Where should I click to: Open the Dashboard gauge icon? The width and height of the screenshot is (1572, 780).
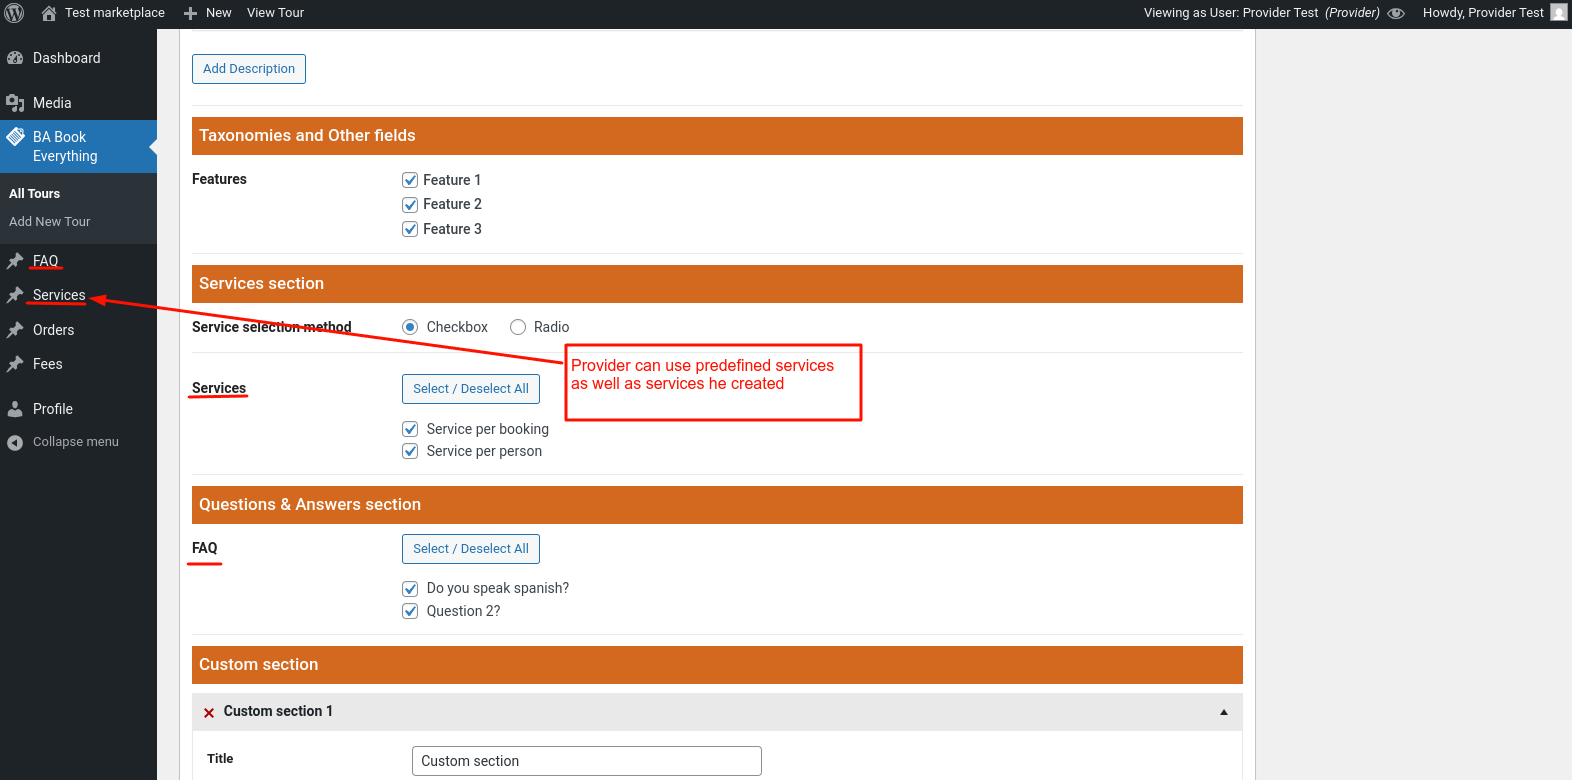pyautogui.click(x=15, y=58)
